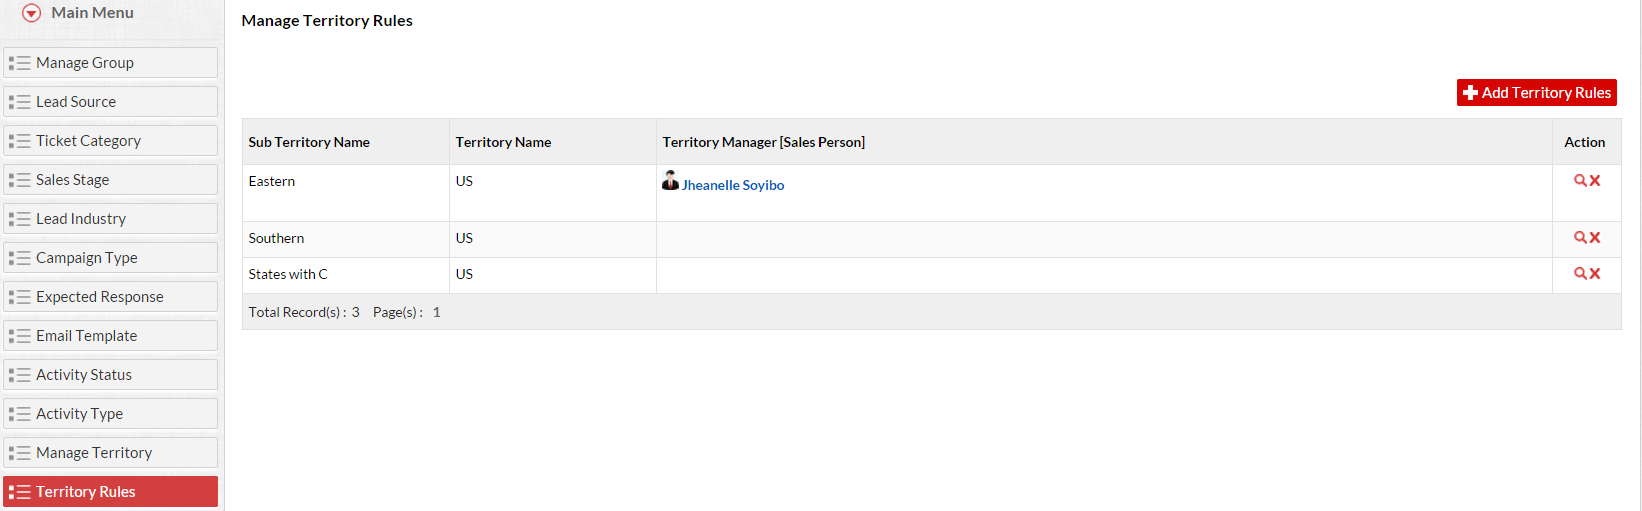The height and width of the screenshot is (511, 1642).
Task: Click Jheanelle Soyibo's avatar icon
Action: tap(670, 181)
